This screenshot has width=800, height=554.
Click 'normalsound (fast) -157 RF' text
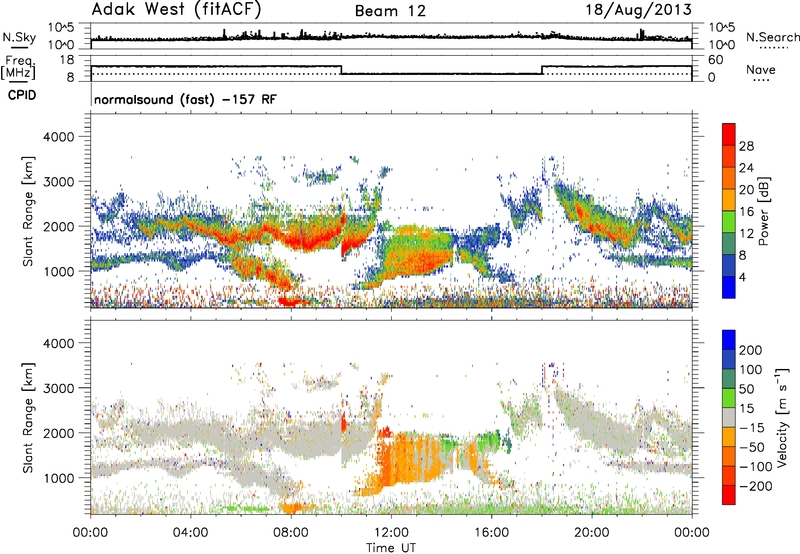[185, 99]
